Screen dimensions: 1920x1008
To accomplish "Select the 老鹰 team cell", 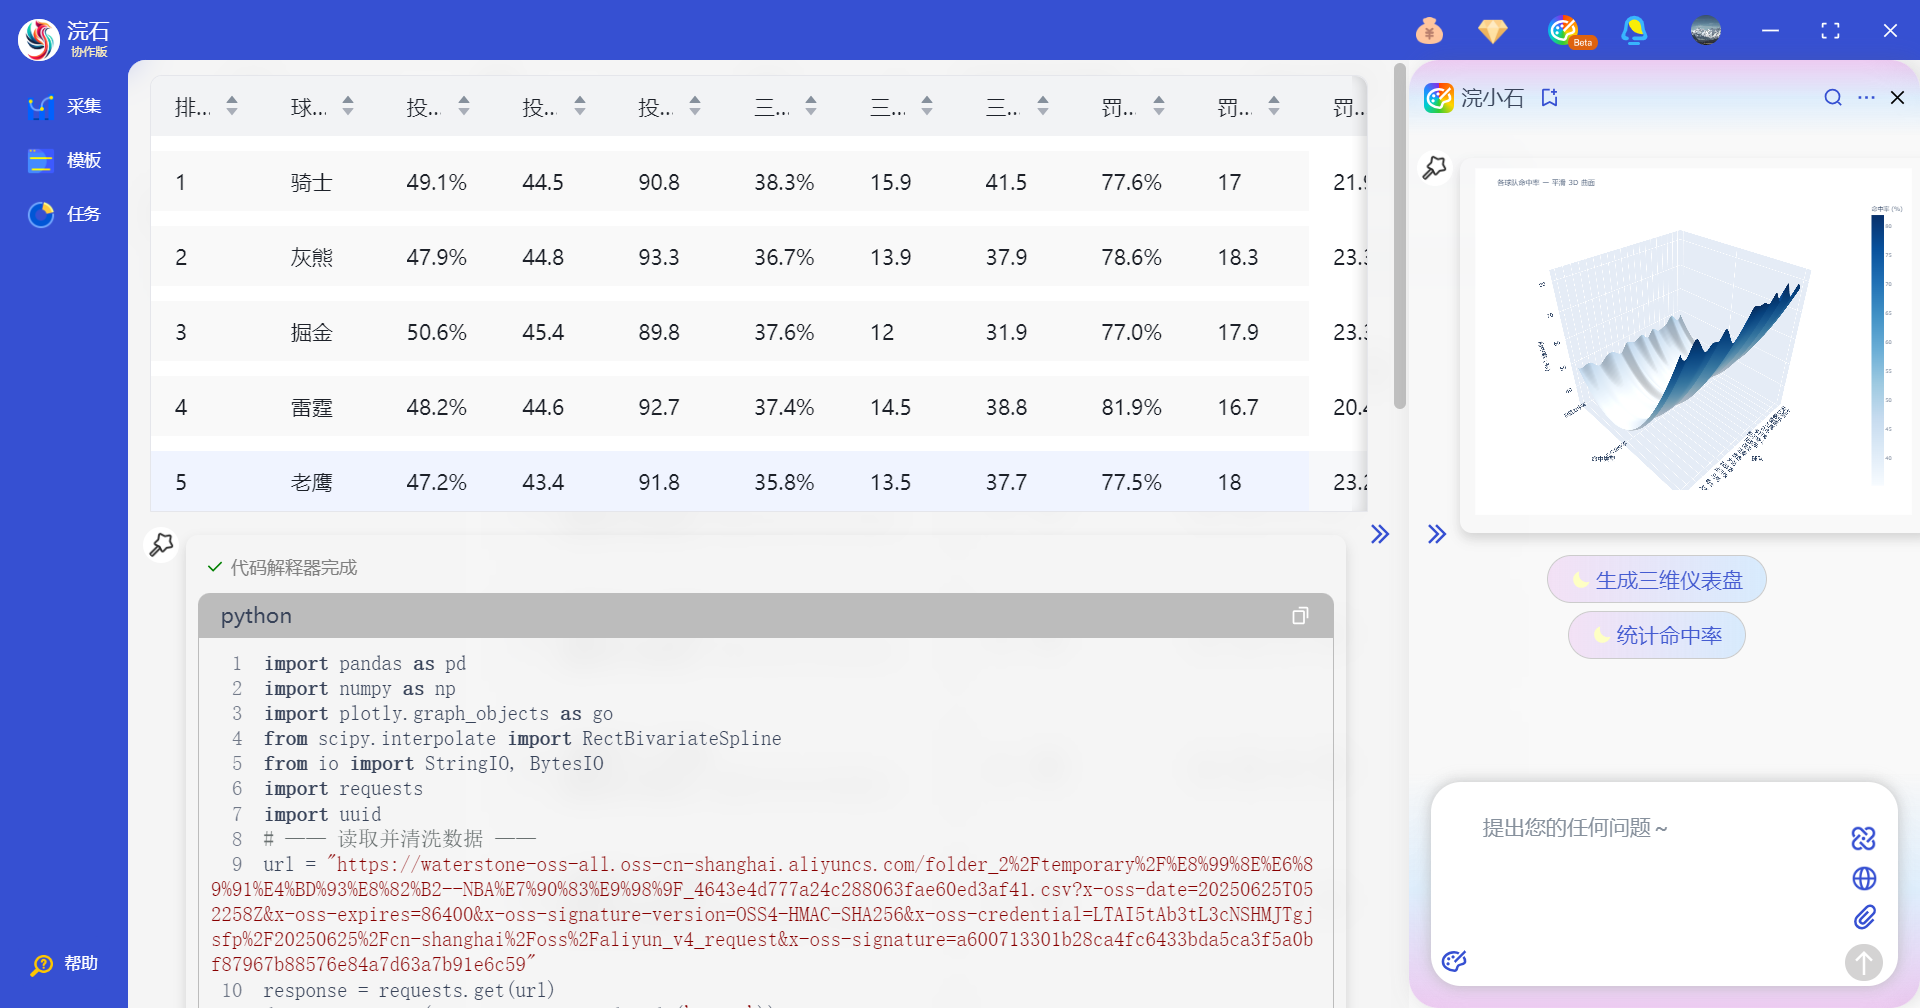I will (311, 483).
